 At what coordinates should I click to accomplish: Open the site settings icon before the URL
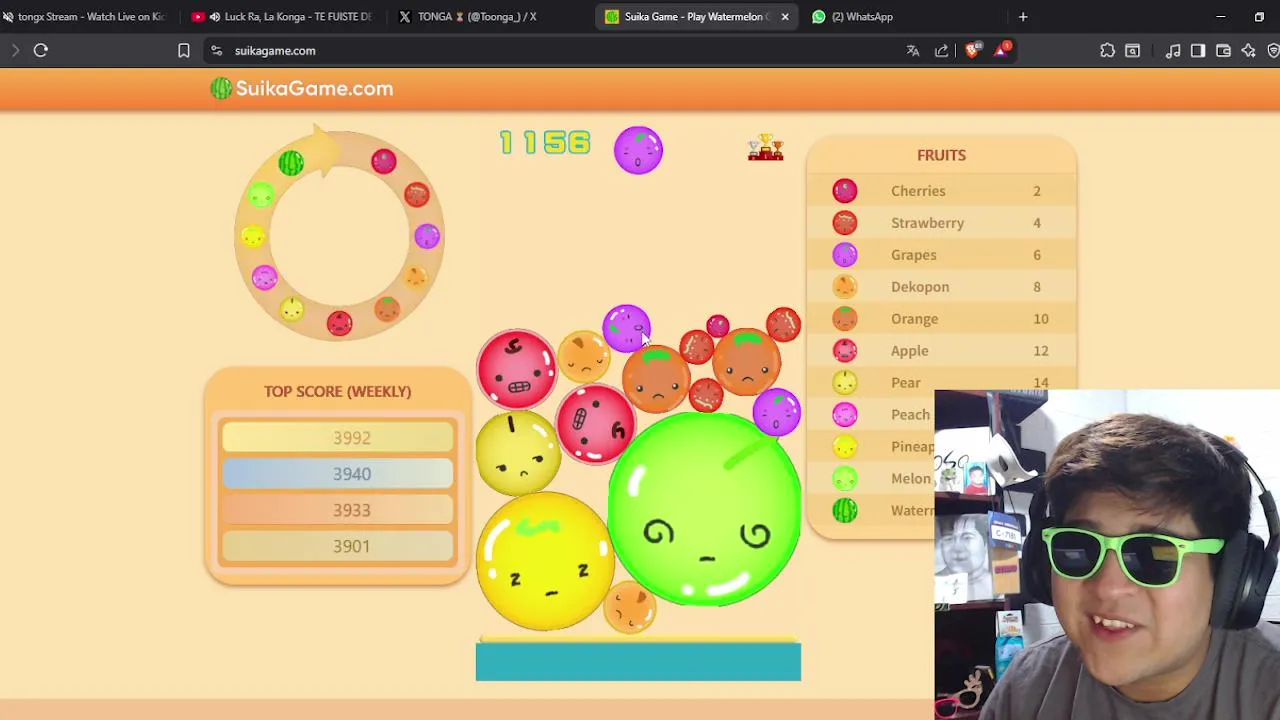pos(216,51)
